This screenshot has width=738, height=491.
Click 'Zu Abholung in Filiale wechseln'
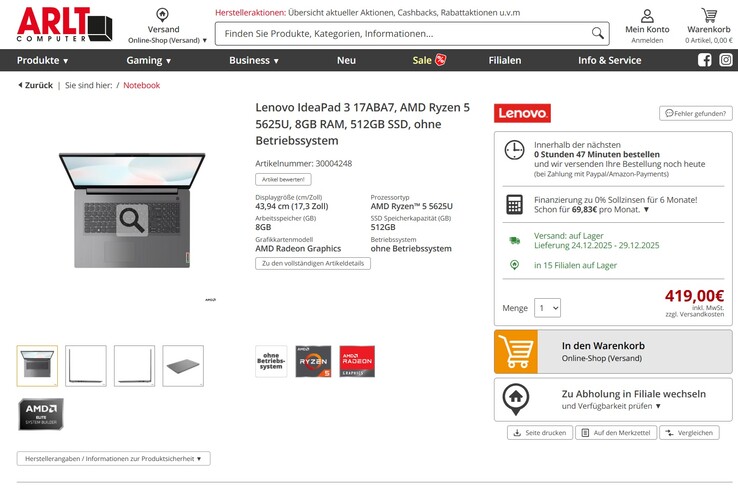coord(613,400)
